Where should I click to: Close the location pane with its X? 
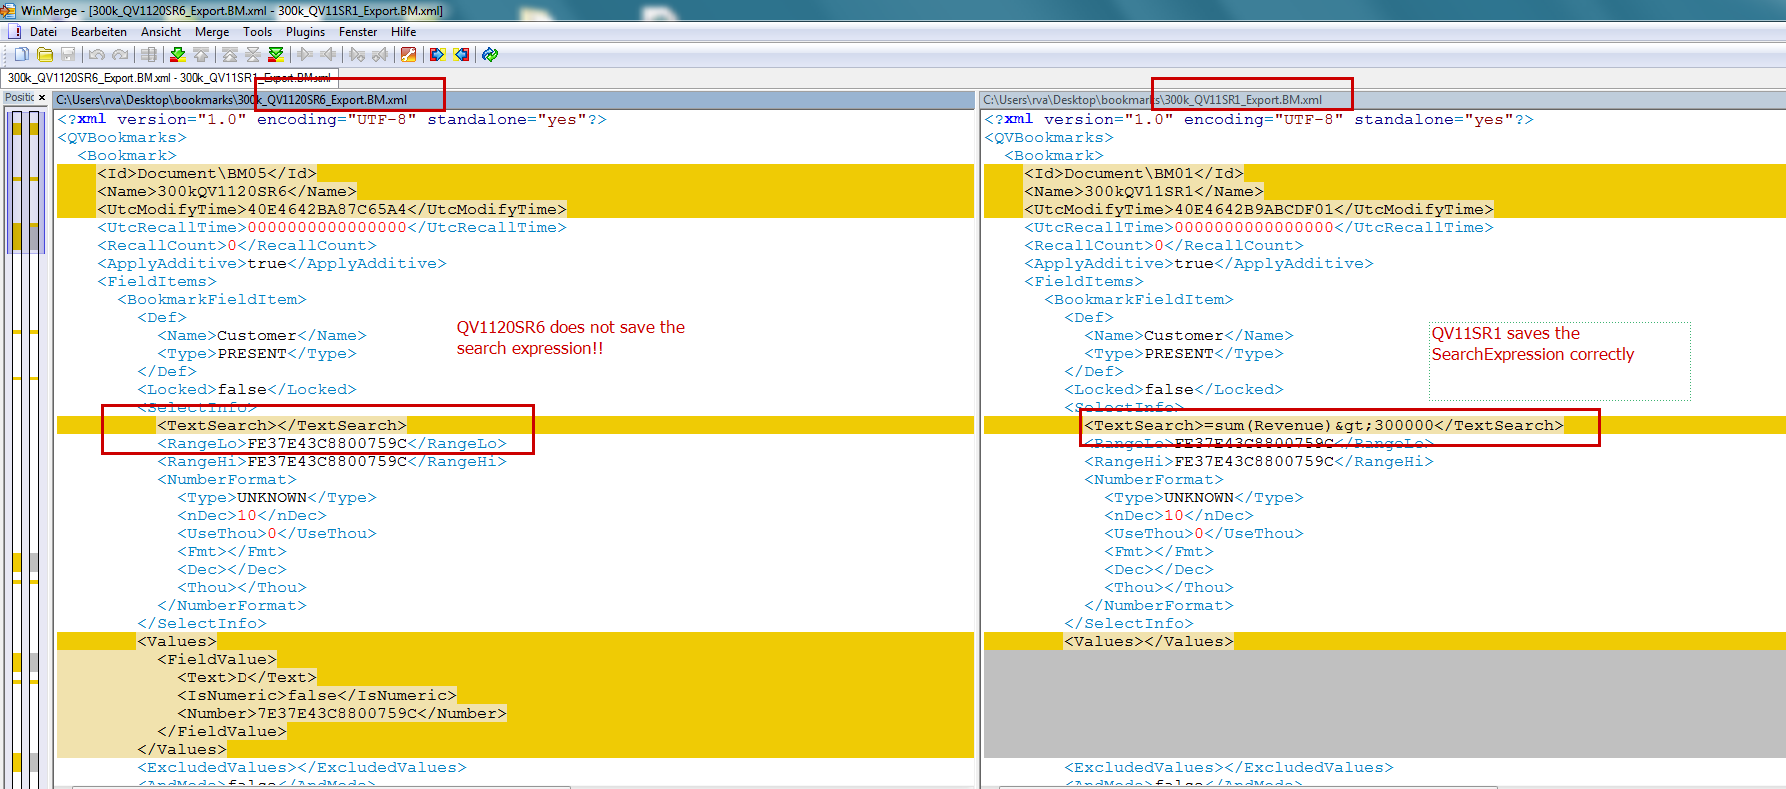(x=41, y=97)
